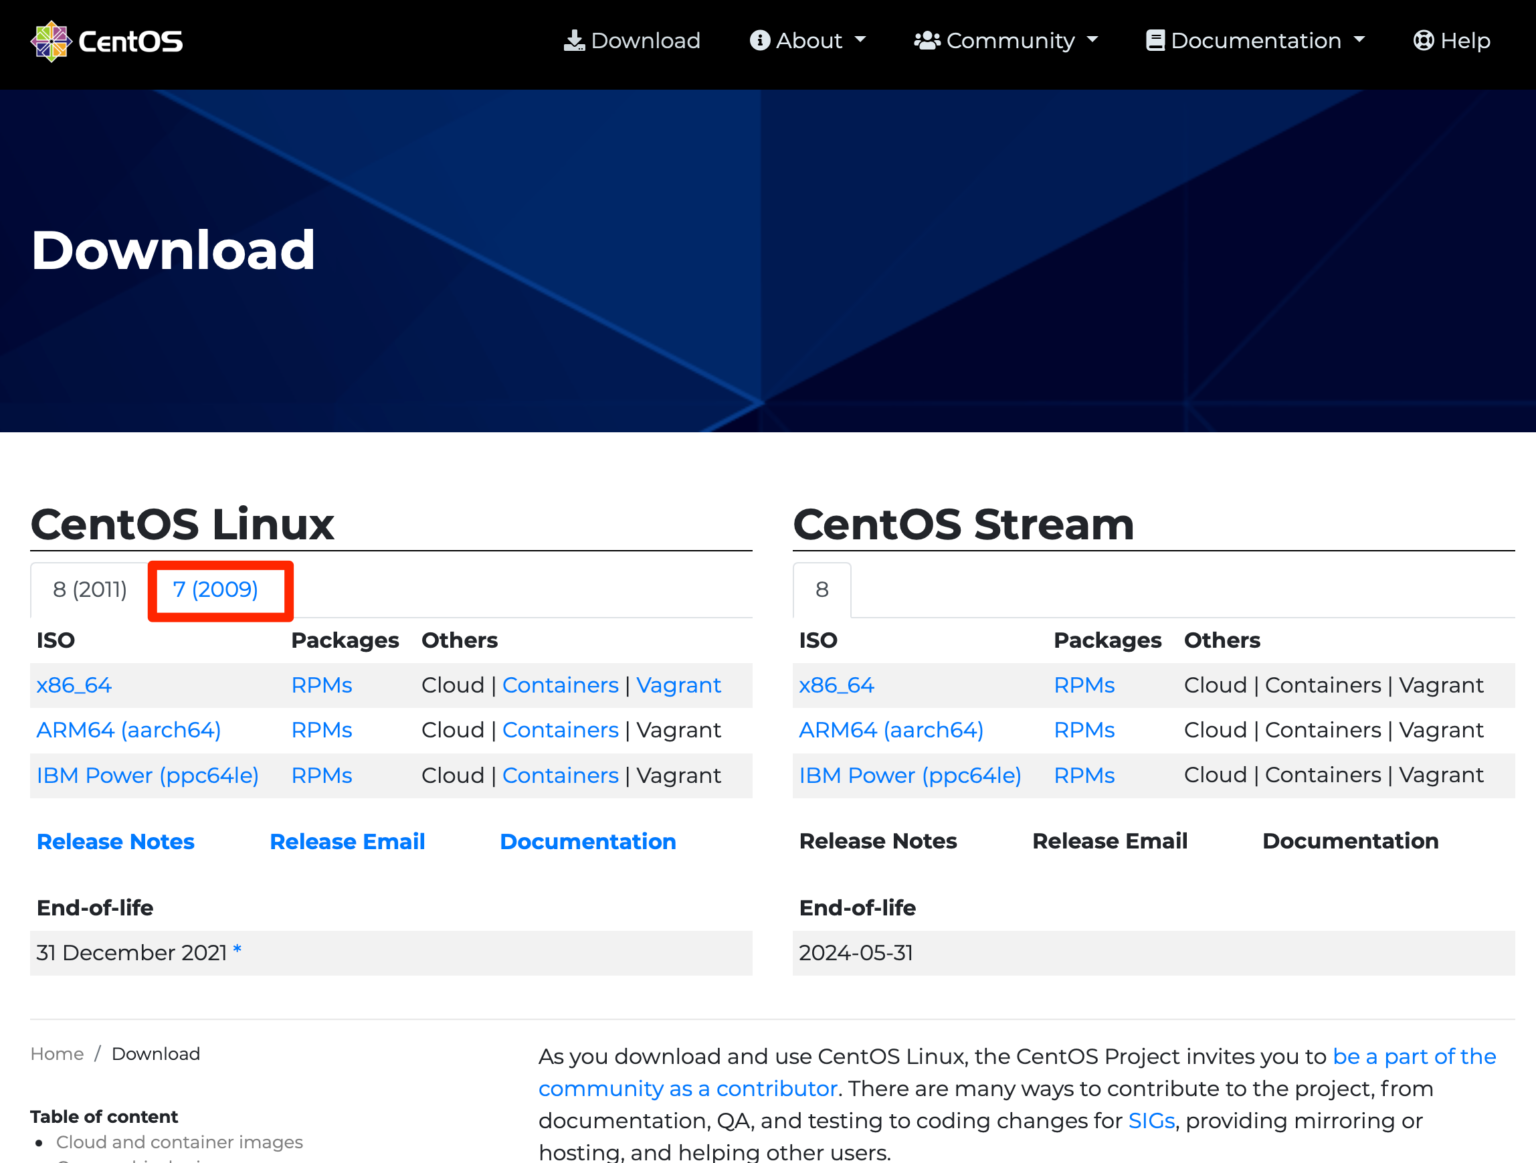Expand the Community dropdown menu
Viewport: 1536px width, 1163px height.
[1006, 40]
